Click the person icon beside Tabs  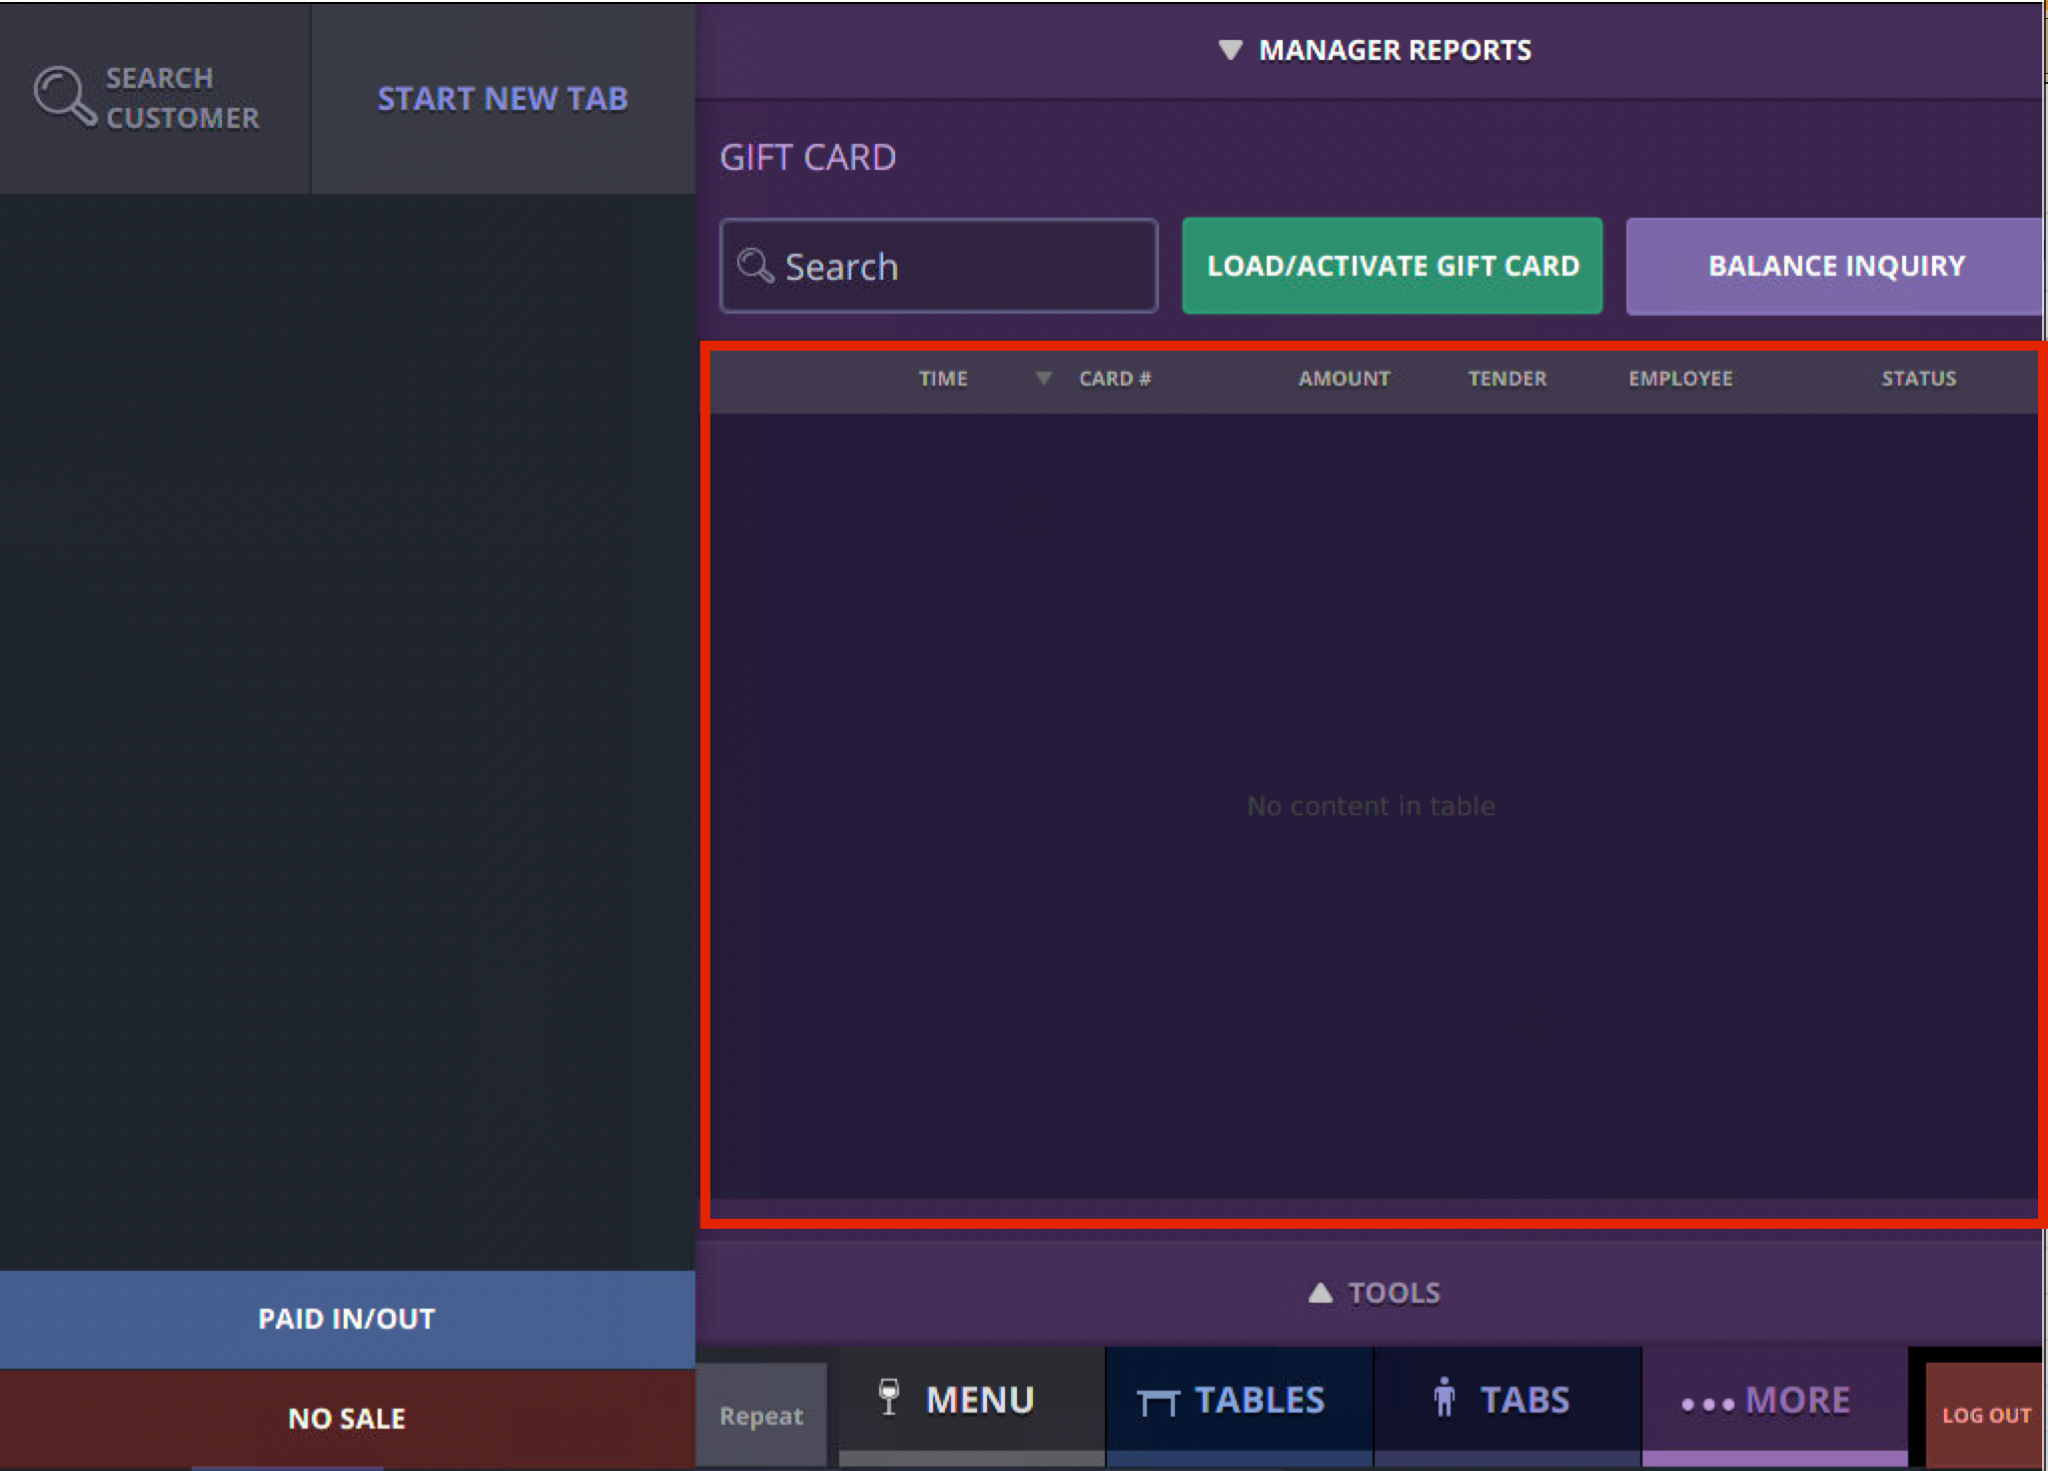[1444, 1397]
